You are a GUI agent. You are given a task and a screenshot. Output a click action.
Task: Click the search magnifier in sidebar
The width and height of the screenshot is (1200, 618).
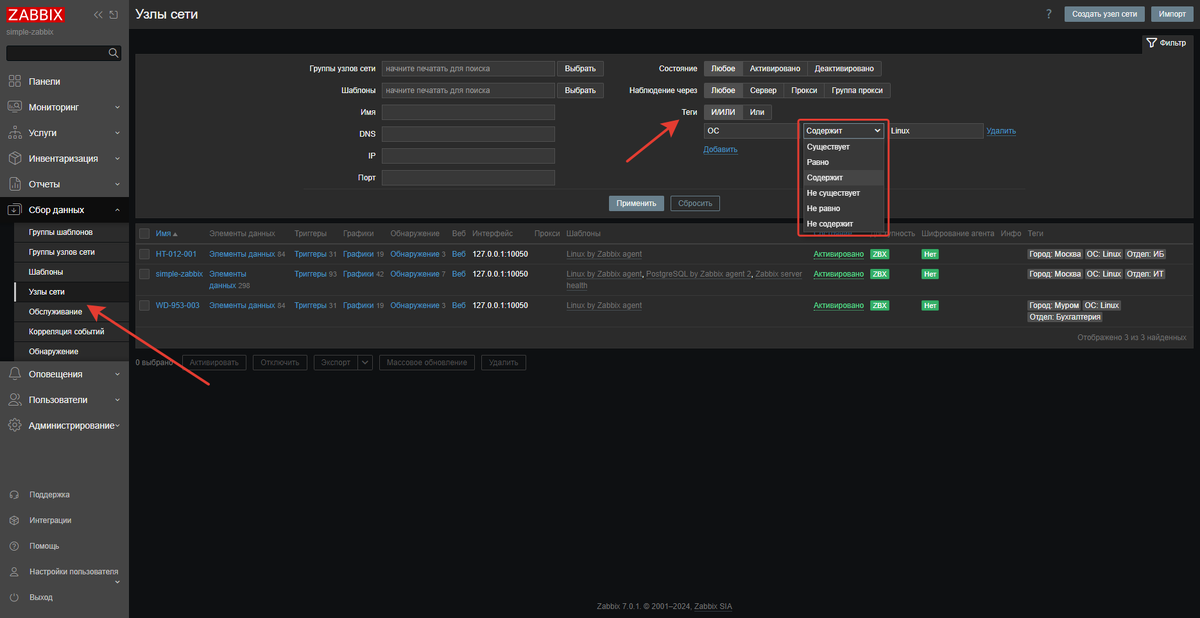(x=113, y=52)
